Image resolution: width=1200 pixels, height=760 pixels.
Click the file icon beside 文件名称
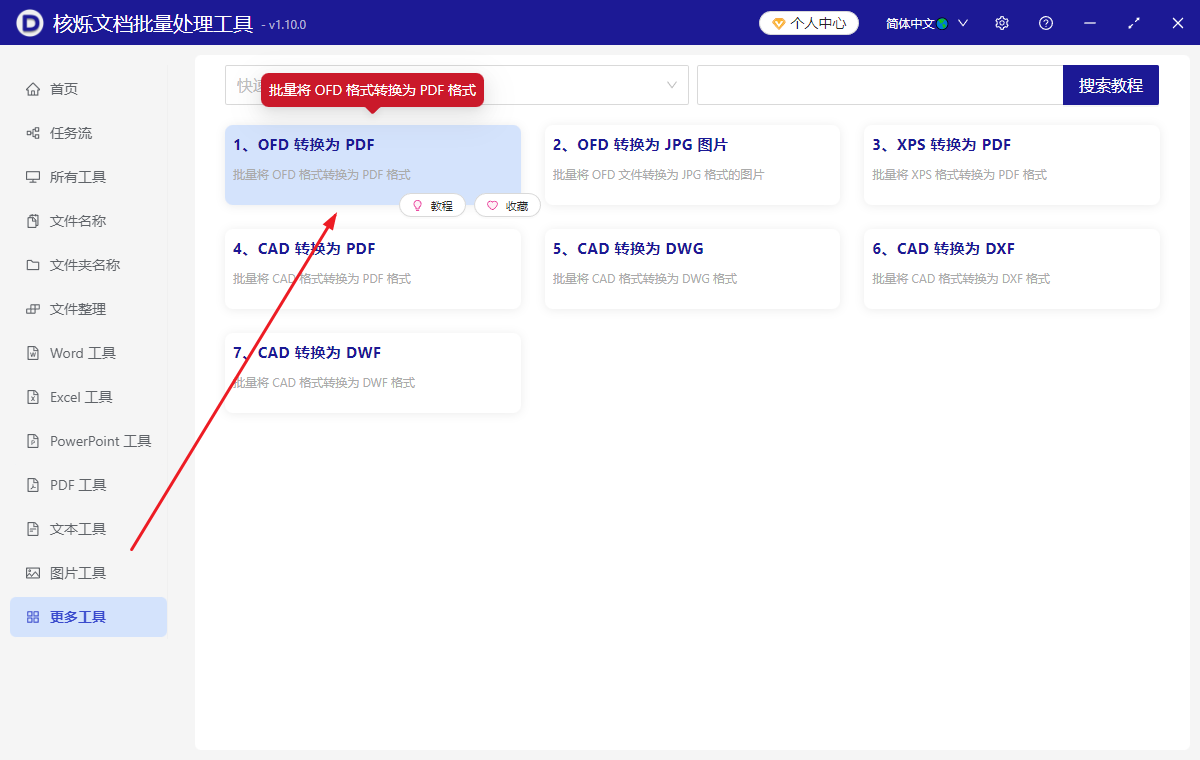click(x=33, y=221)
